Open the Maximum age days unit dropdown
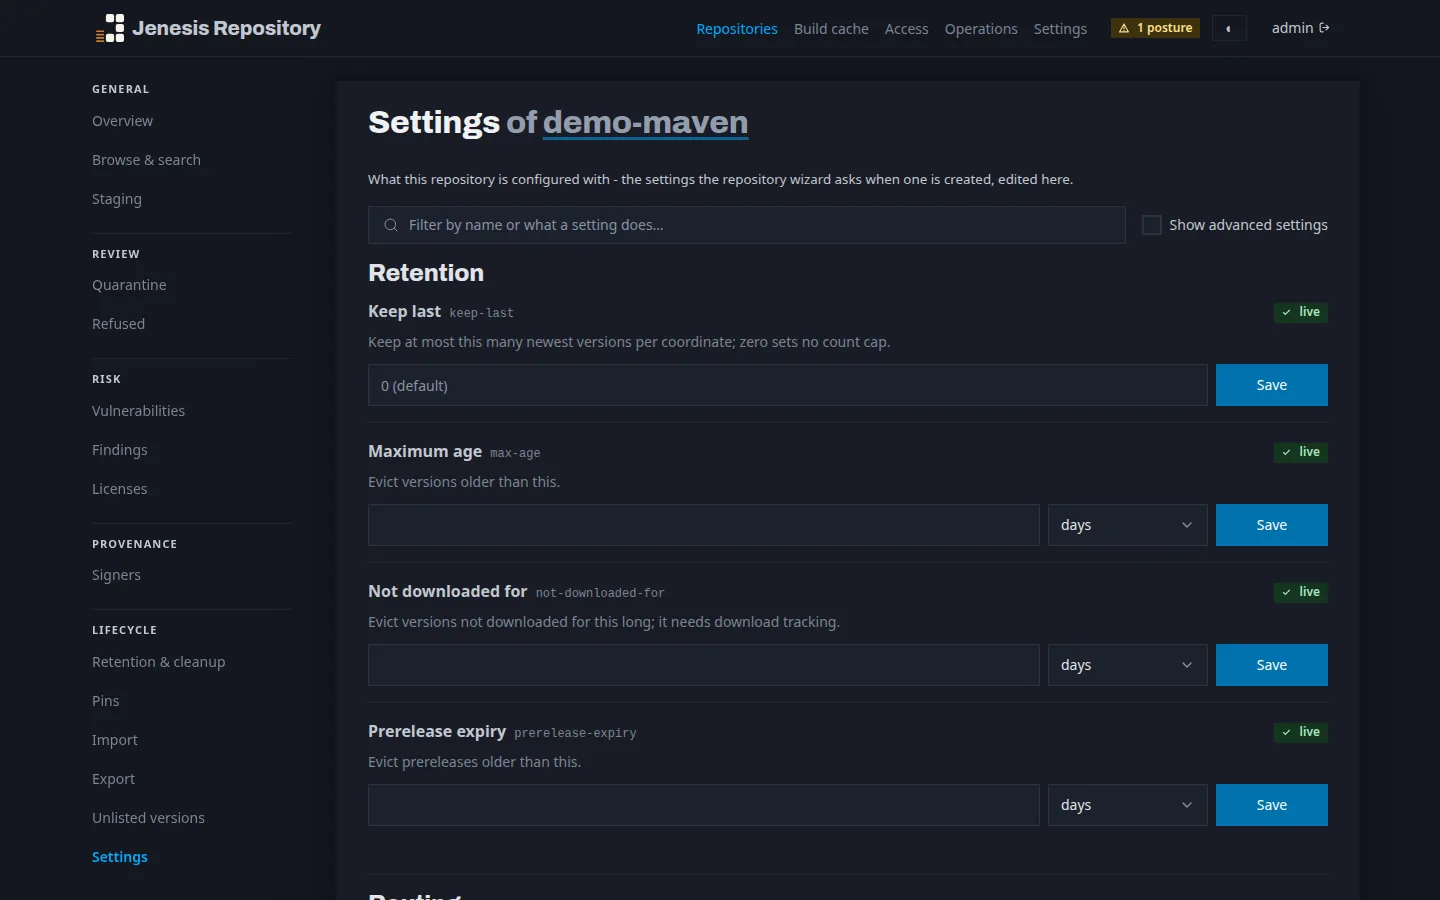 point(1127,525)
